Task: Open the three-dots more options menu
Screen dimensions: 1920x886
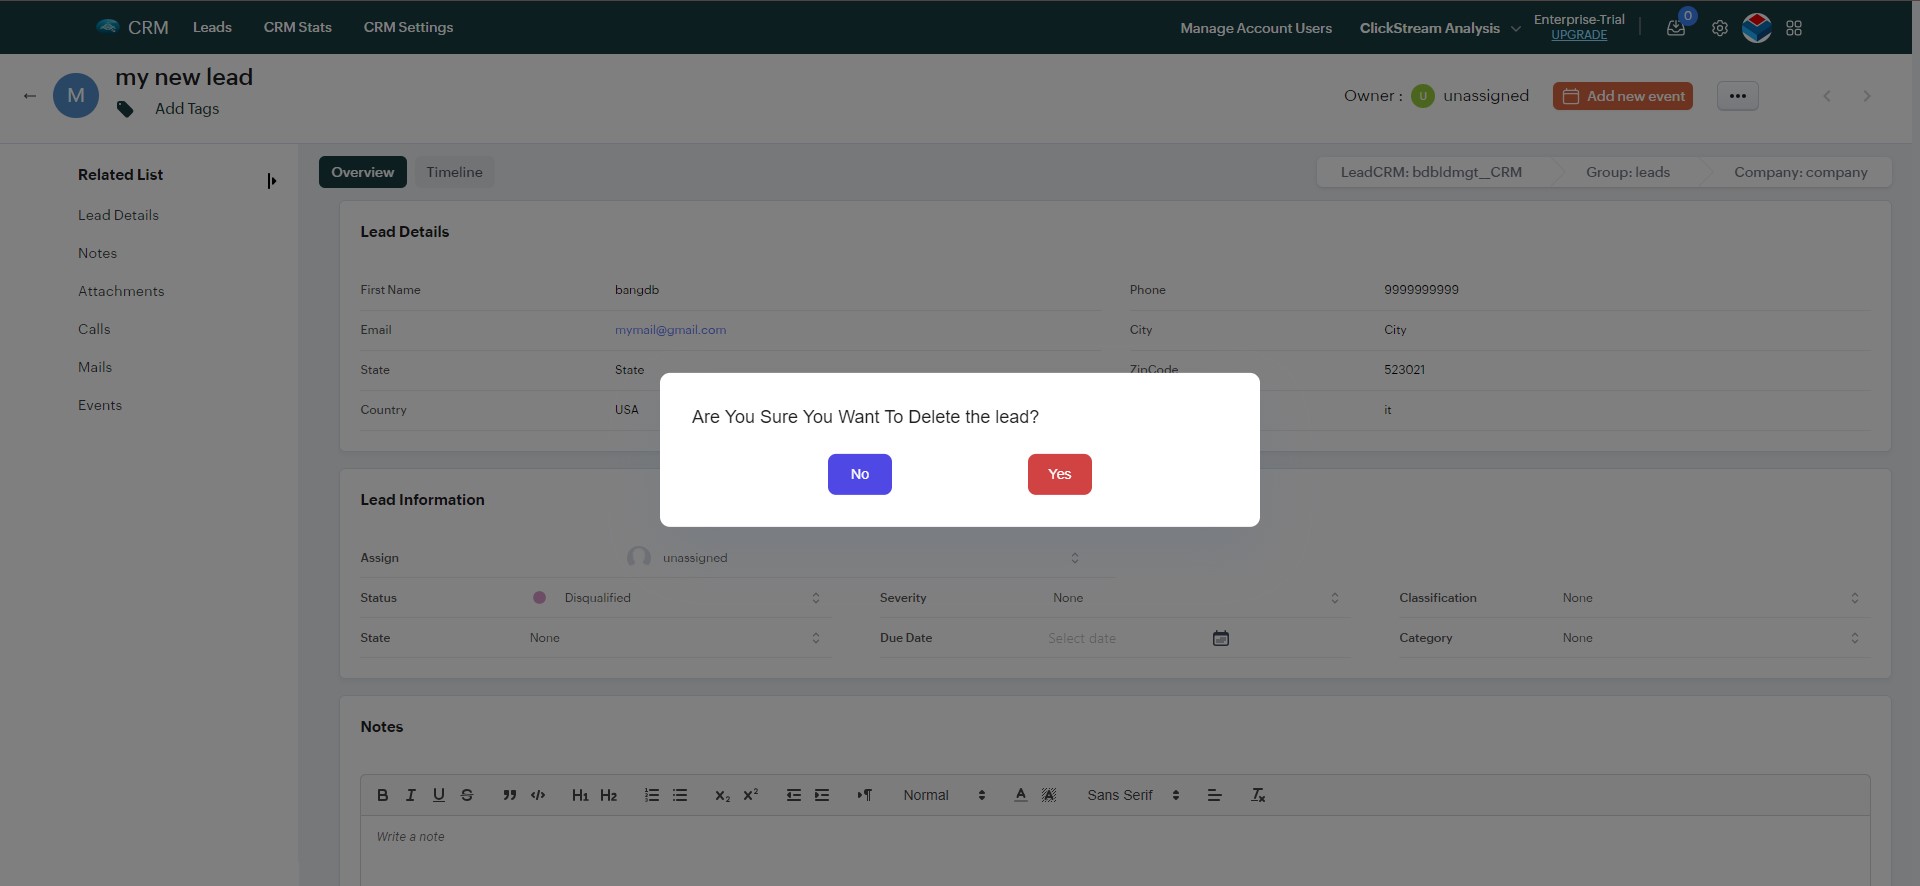Action: (x=1737, y=96)
